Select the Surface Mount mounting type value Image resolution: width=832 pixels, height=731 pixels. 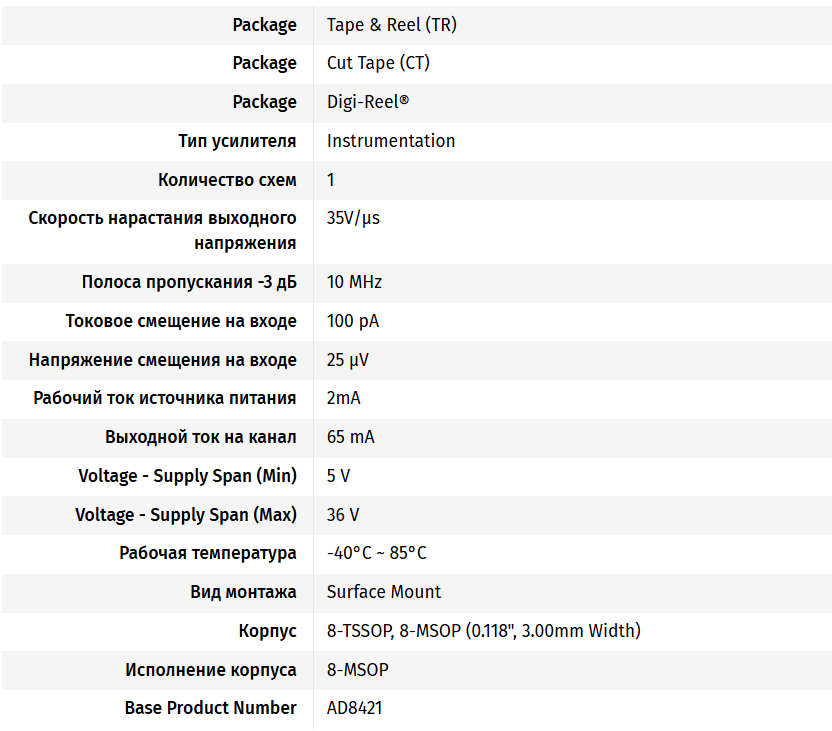[384, 592]
